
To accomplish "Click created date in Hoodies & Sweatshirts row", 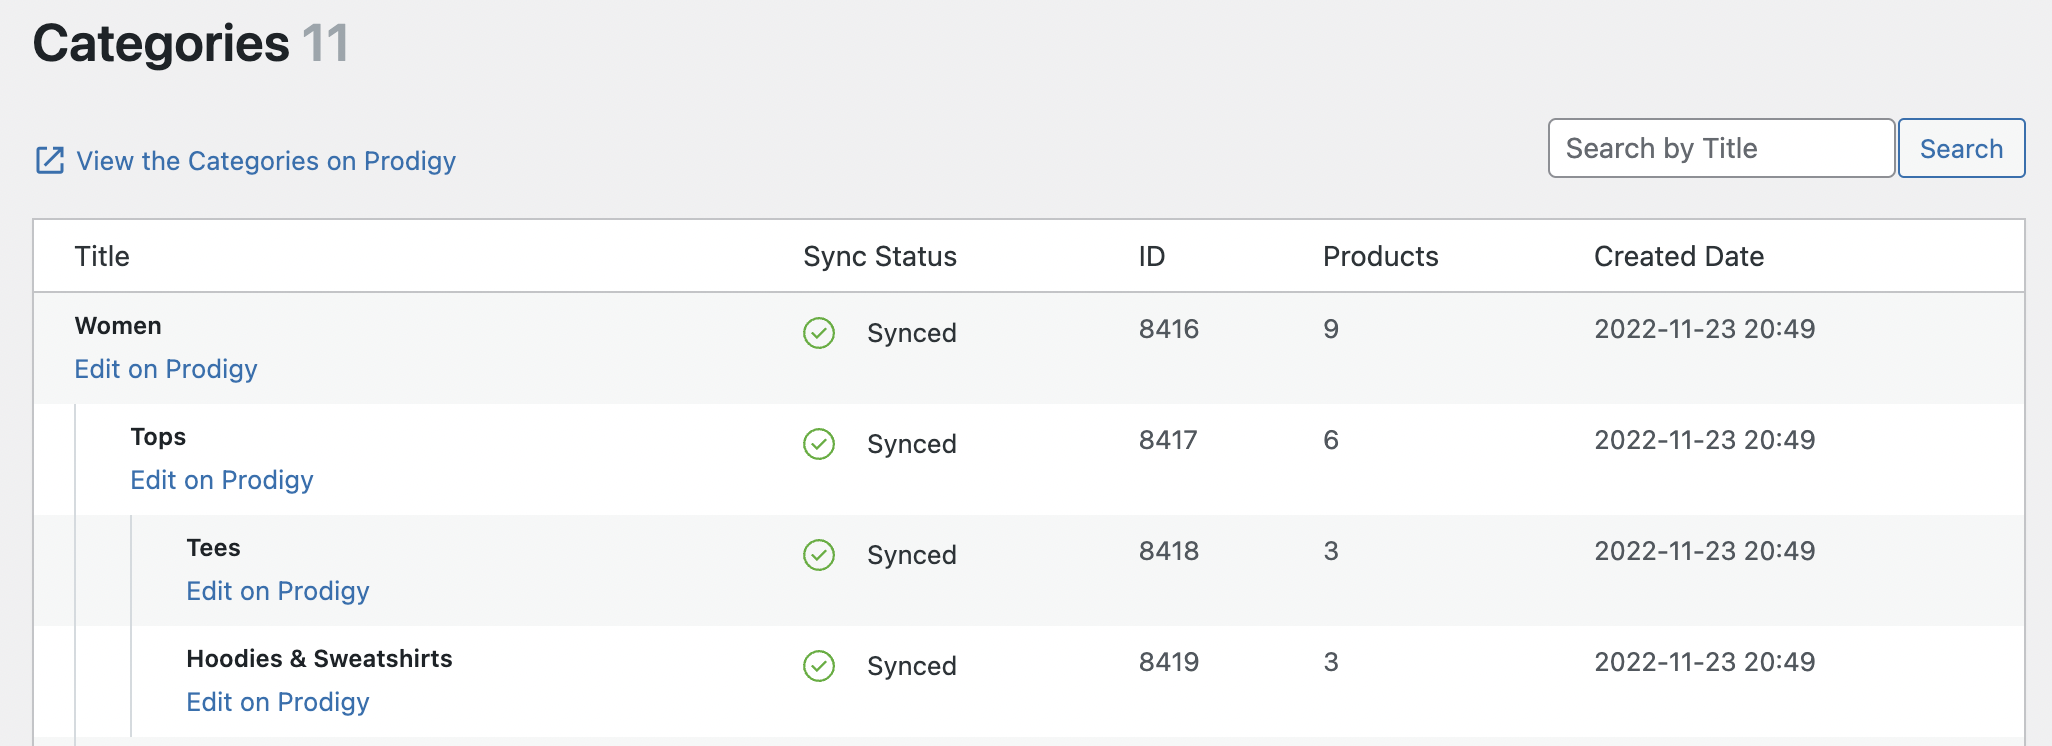I will click(x=1705, y=662).
